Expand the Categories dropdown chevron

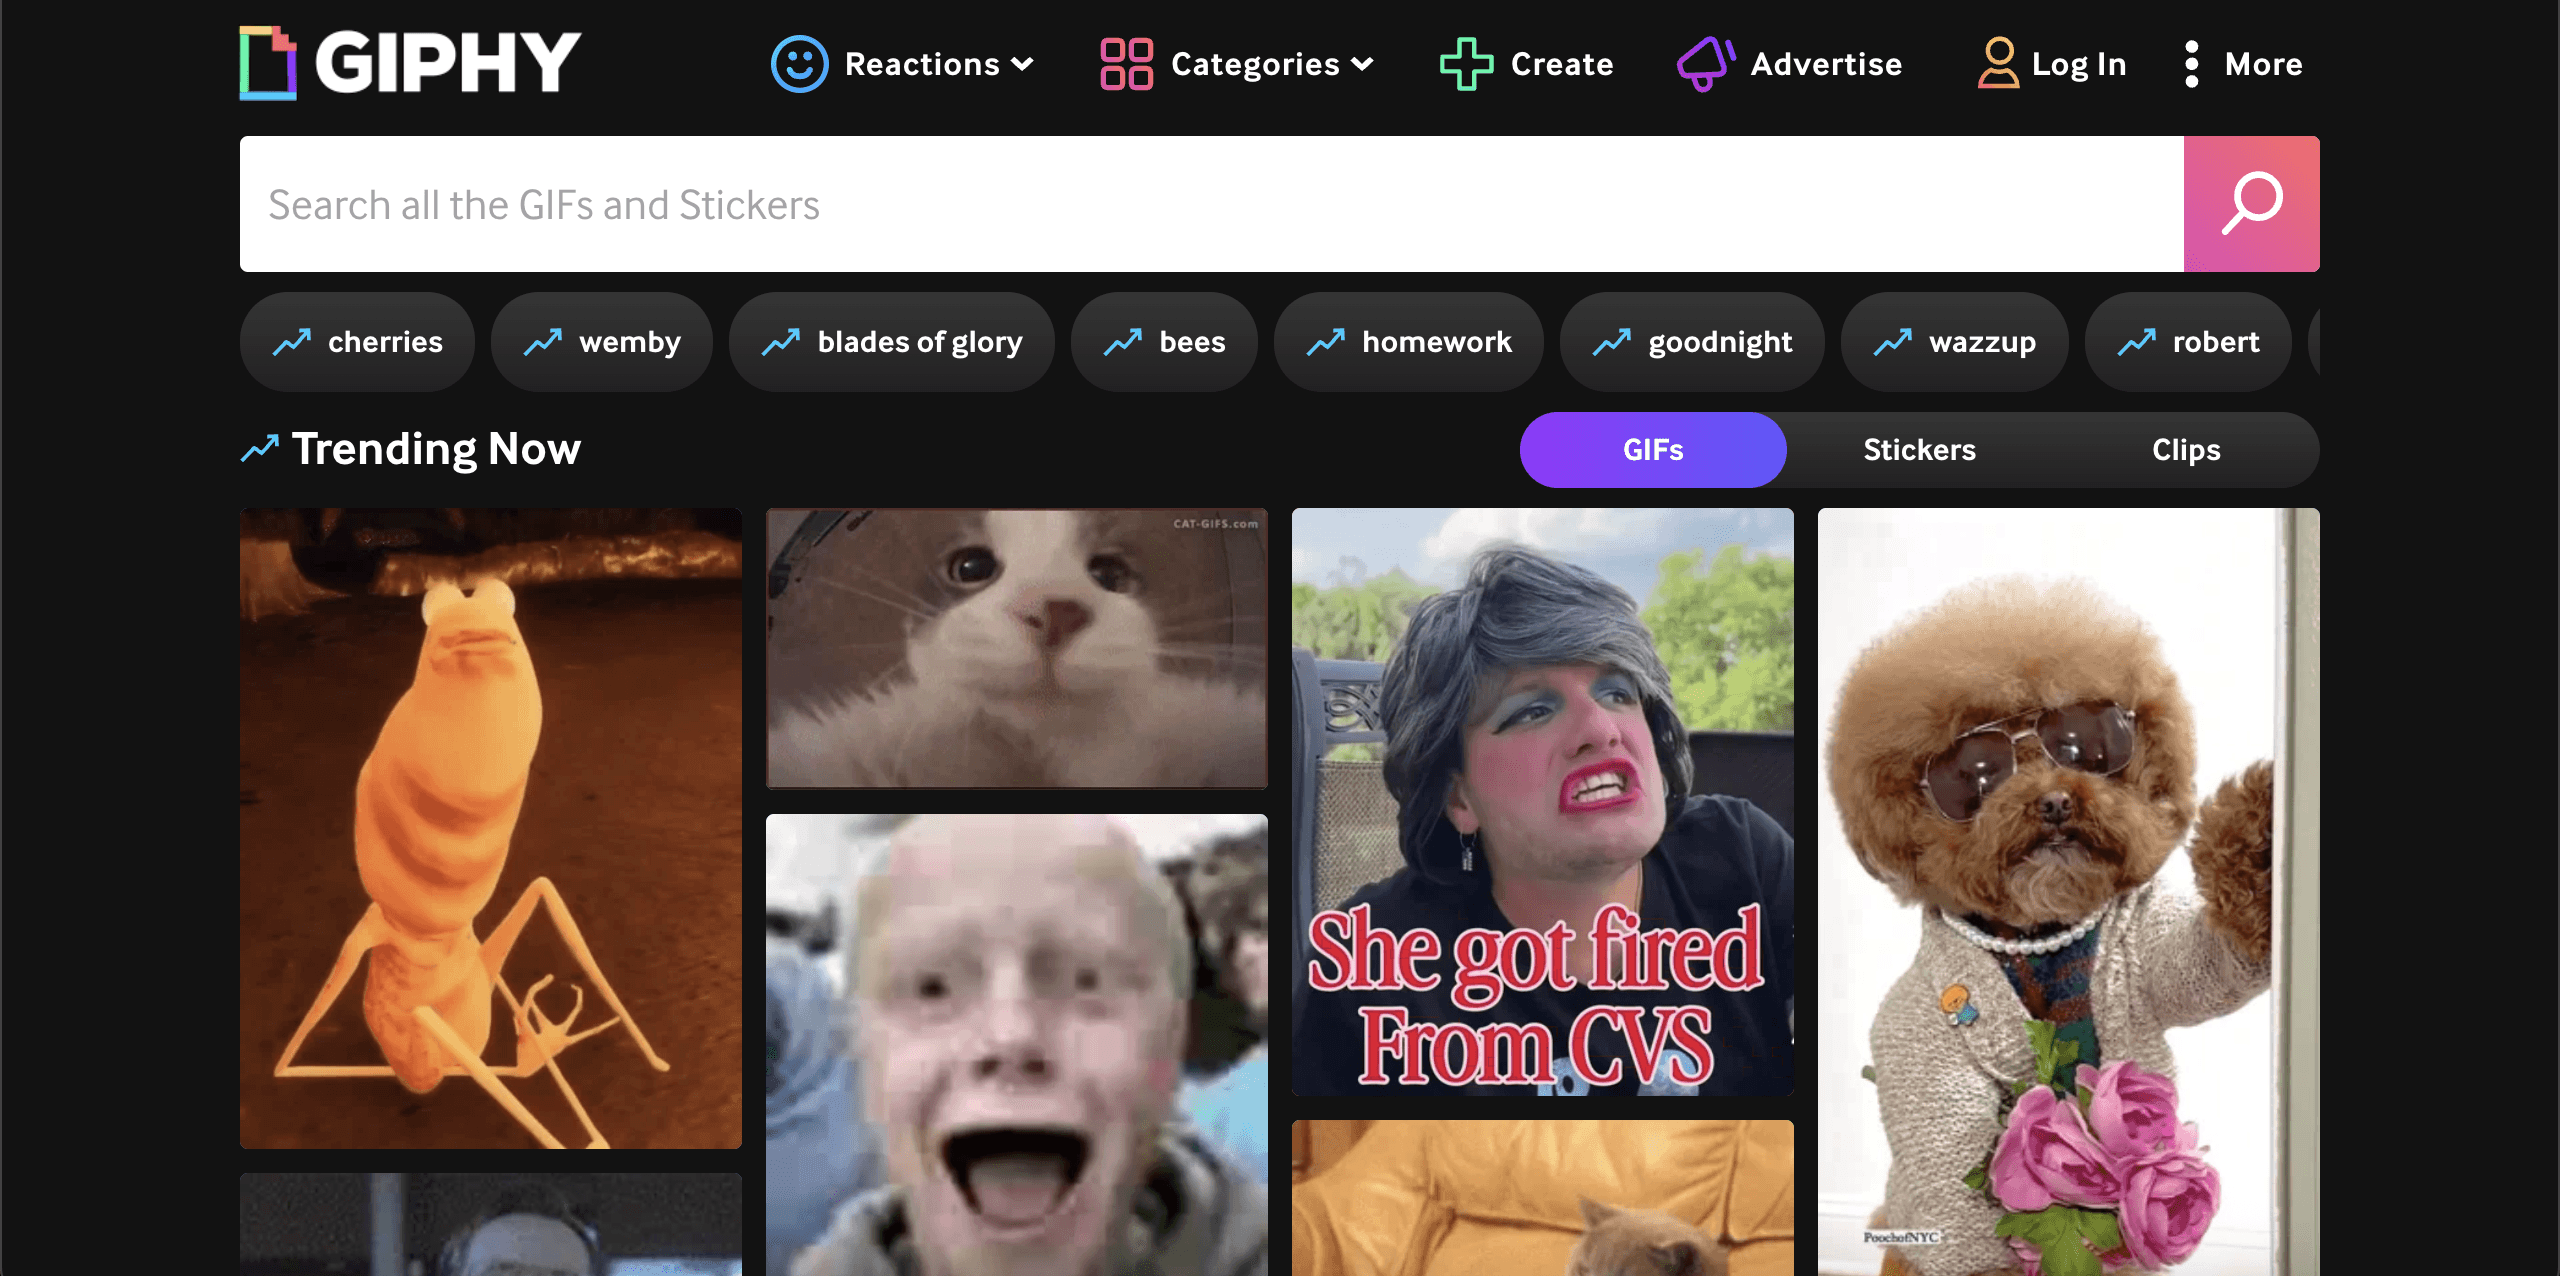[x=1362, y=64]
